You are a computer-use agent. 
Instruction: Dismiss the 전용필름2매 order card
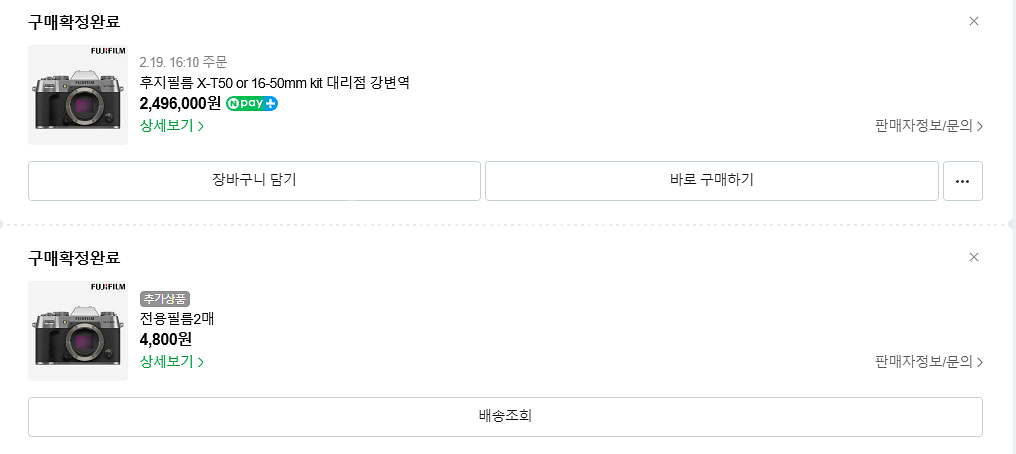pyautogui.click(x=974, y=257)
